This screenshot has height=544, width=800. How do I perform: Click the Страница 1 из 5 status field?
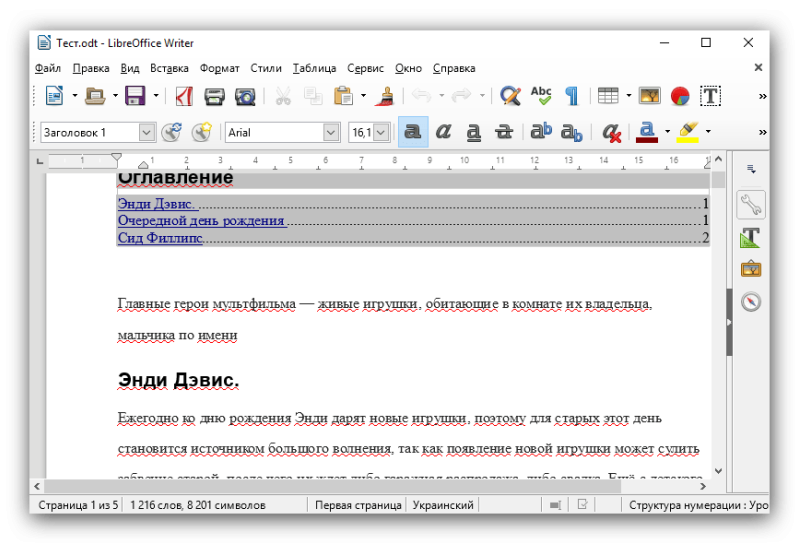tap(78, 505)
